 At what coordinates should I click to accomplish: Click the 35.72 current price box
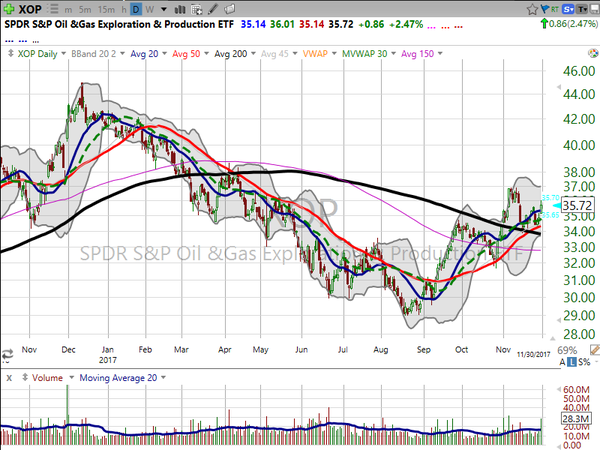[577, 205]
